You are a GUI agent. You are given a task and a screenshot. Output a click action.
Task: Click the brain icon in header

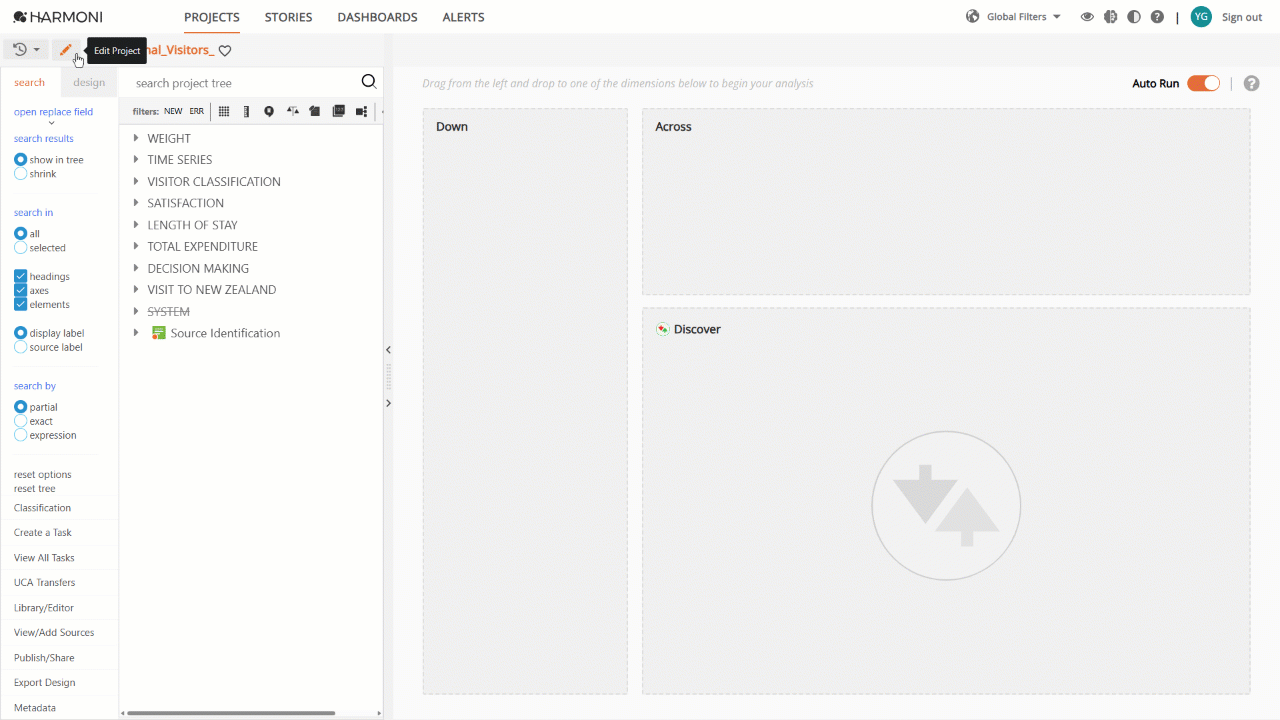[1111, 17]
